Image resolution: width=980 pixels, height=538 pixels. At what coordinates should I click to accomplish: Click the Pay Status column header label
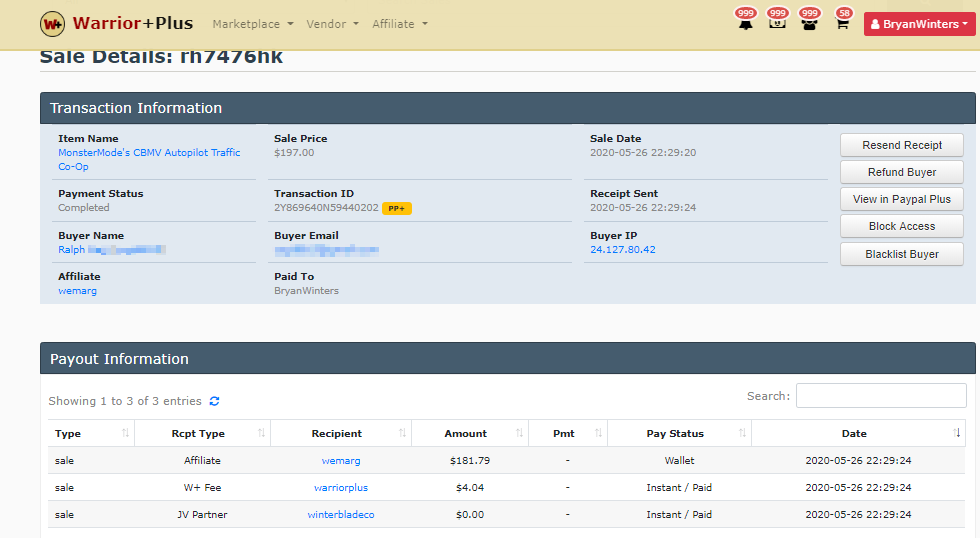point(675,433)
